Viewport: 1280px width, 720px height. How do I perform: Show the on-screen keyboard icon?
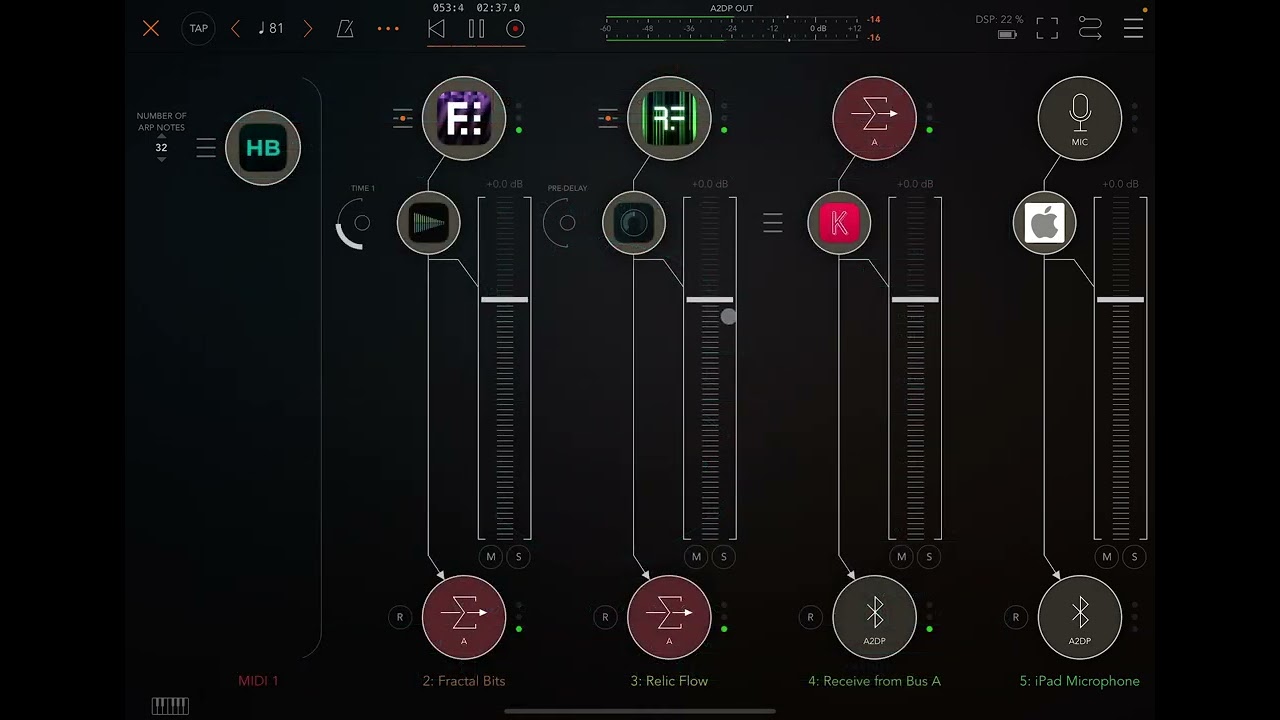point(170,706)
